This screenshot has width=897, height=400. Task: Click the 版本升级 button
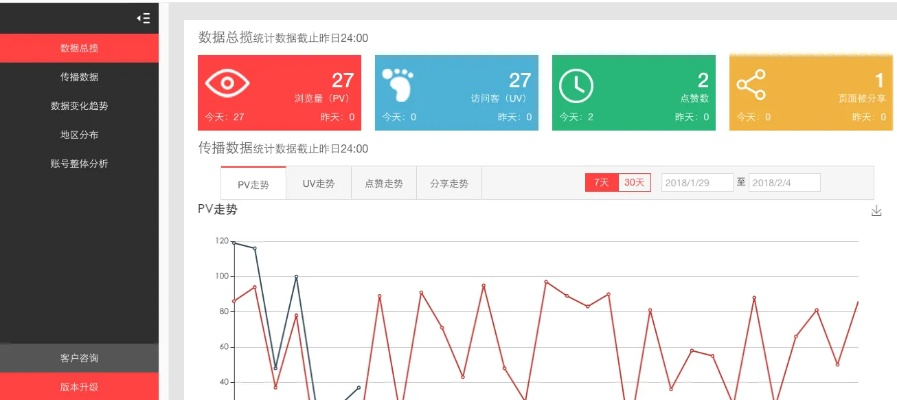pyautogui.click(x=79, y=386)
